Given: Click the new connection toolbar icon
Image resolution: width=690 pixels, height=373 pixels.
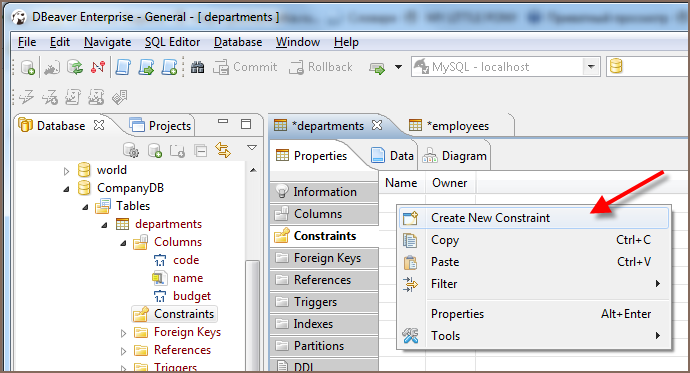Looking at the screenshot, I should point(28,67).
